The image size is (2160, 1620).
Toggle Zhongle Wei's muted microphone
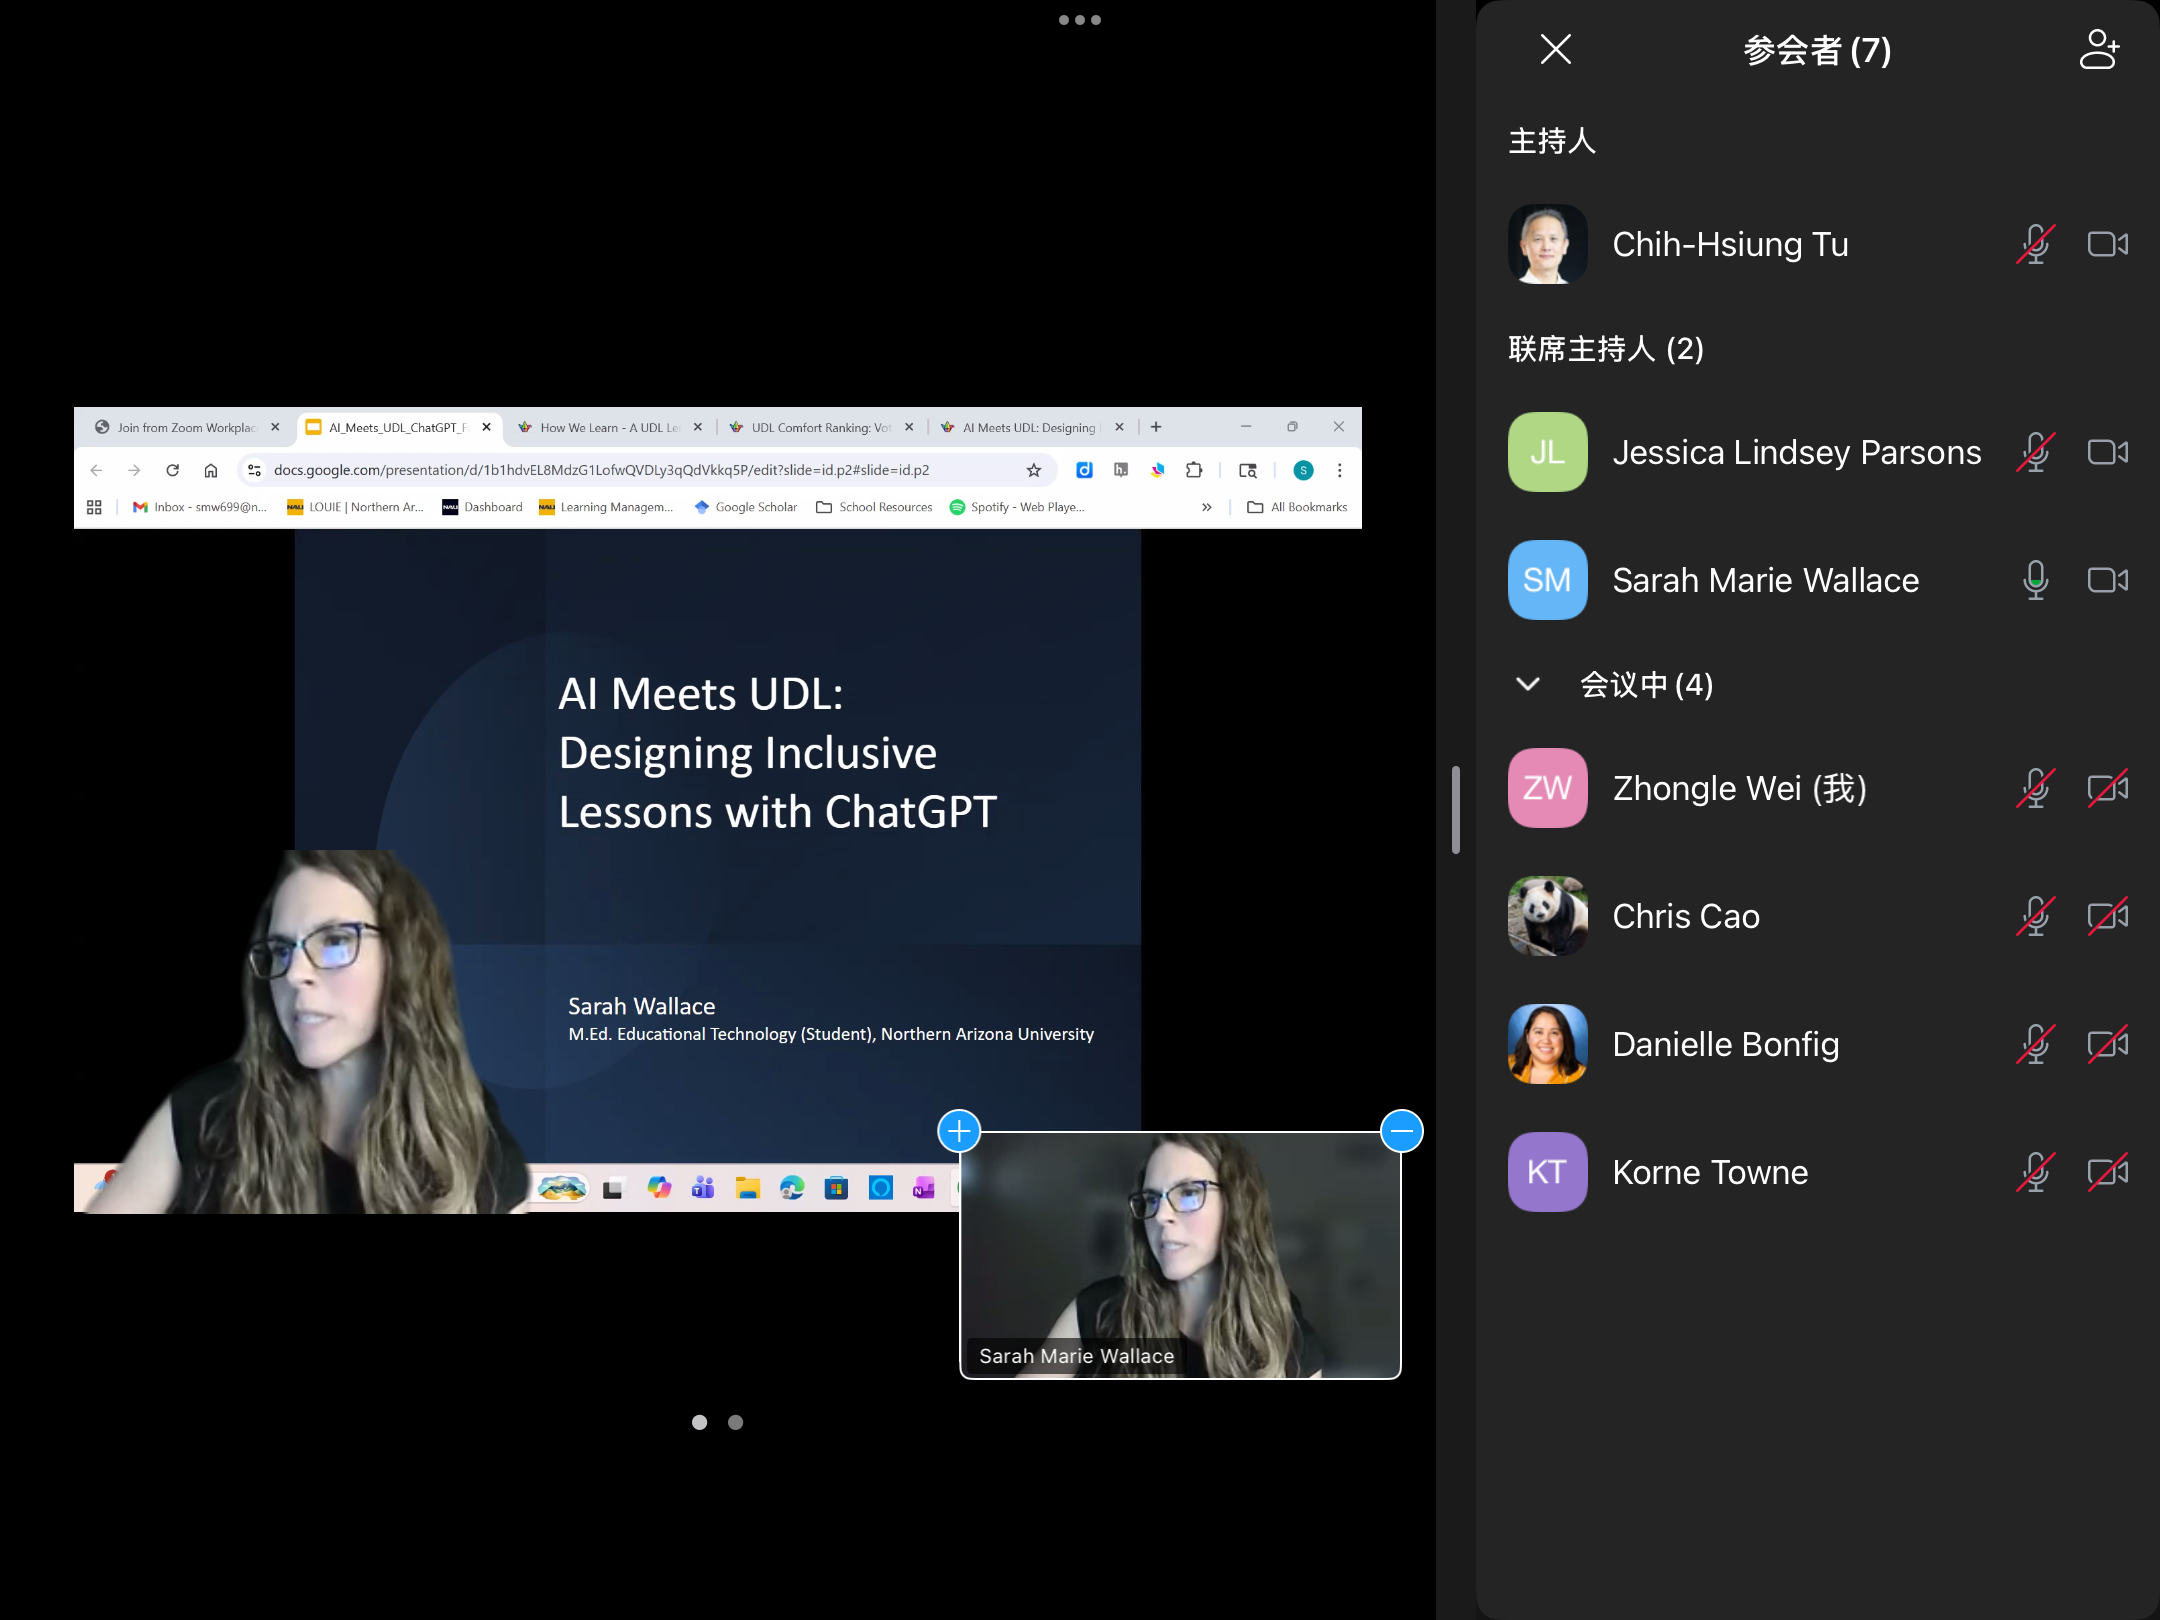(x=2034, y=788)
